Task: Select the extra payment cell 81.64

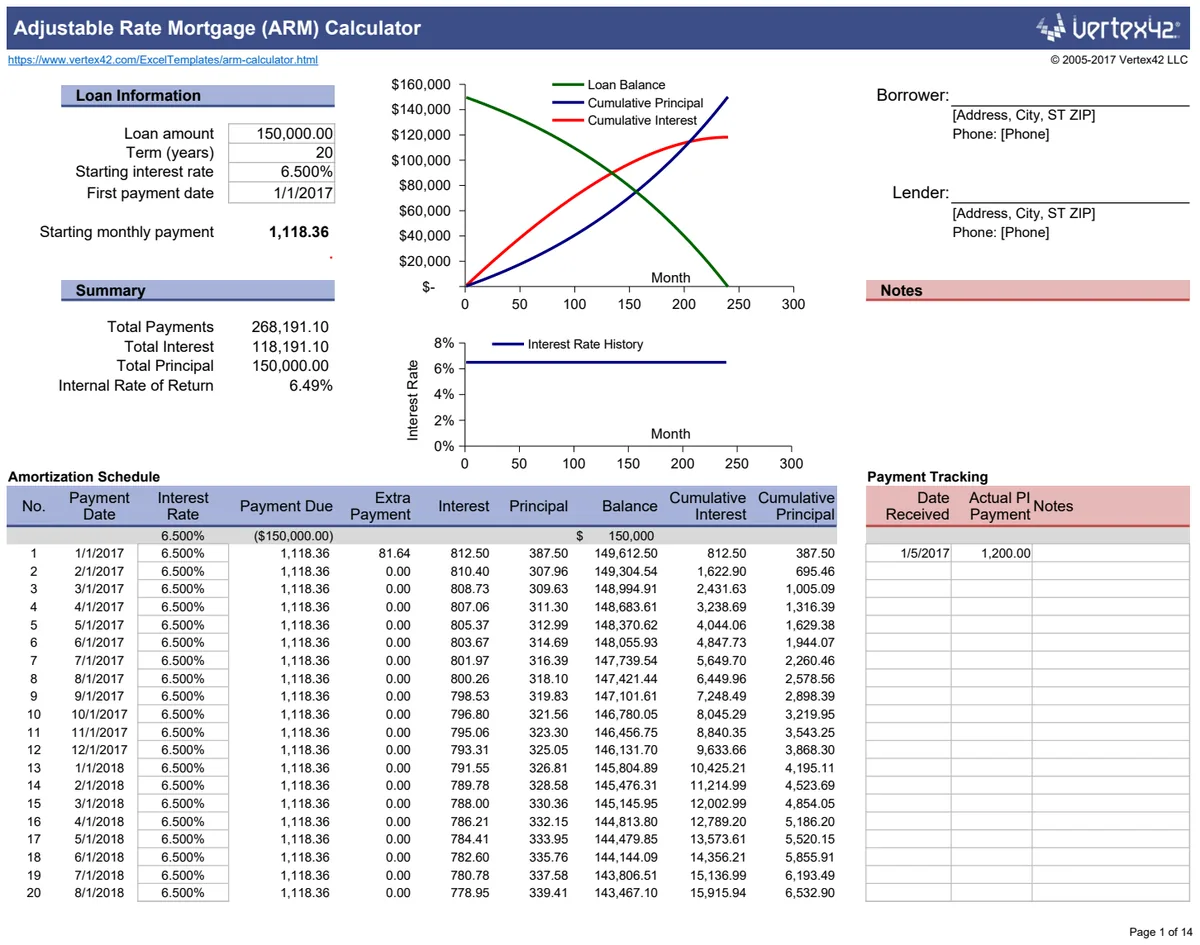Action: [x=395, y=553]
